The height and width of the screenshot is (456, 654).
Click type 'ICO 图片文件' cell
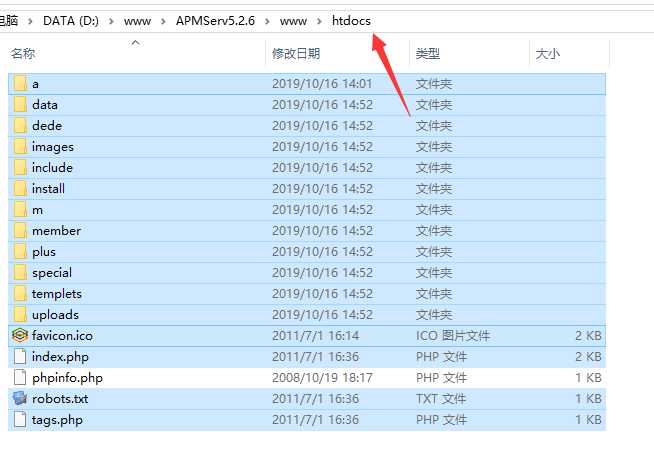(x=453, y=336)
